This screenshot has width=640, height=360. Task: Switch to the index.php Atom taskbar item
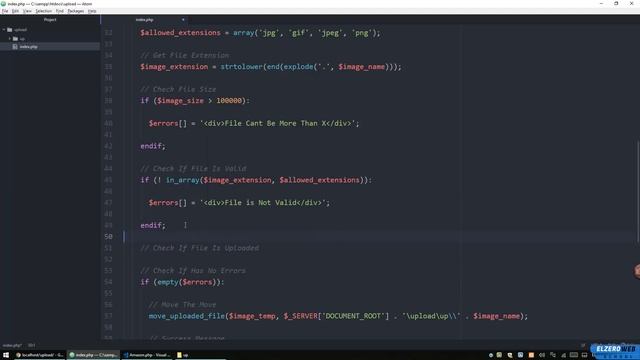click(93, 355)
